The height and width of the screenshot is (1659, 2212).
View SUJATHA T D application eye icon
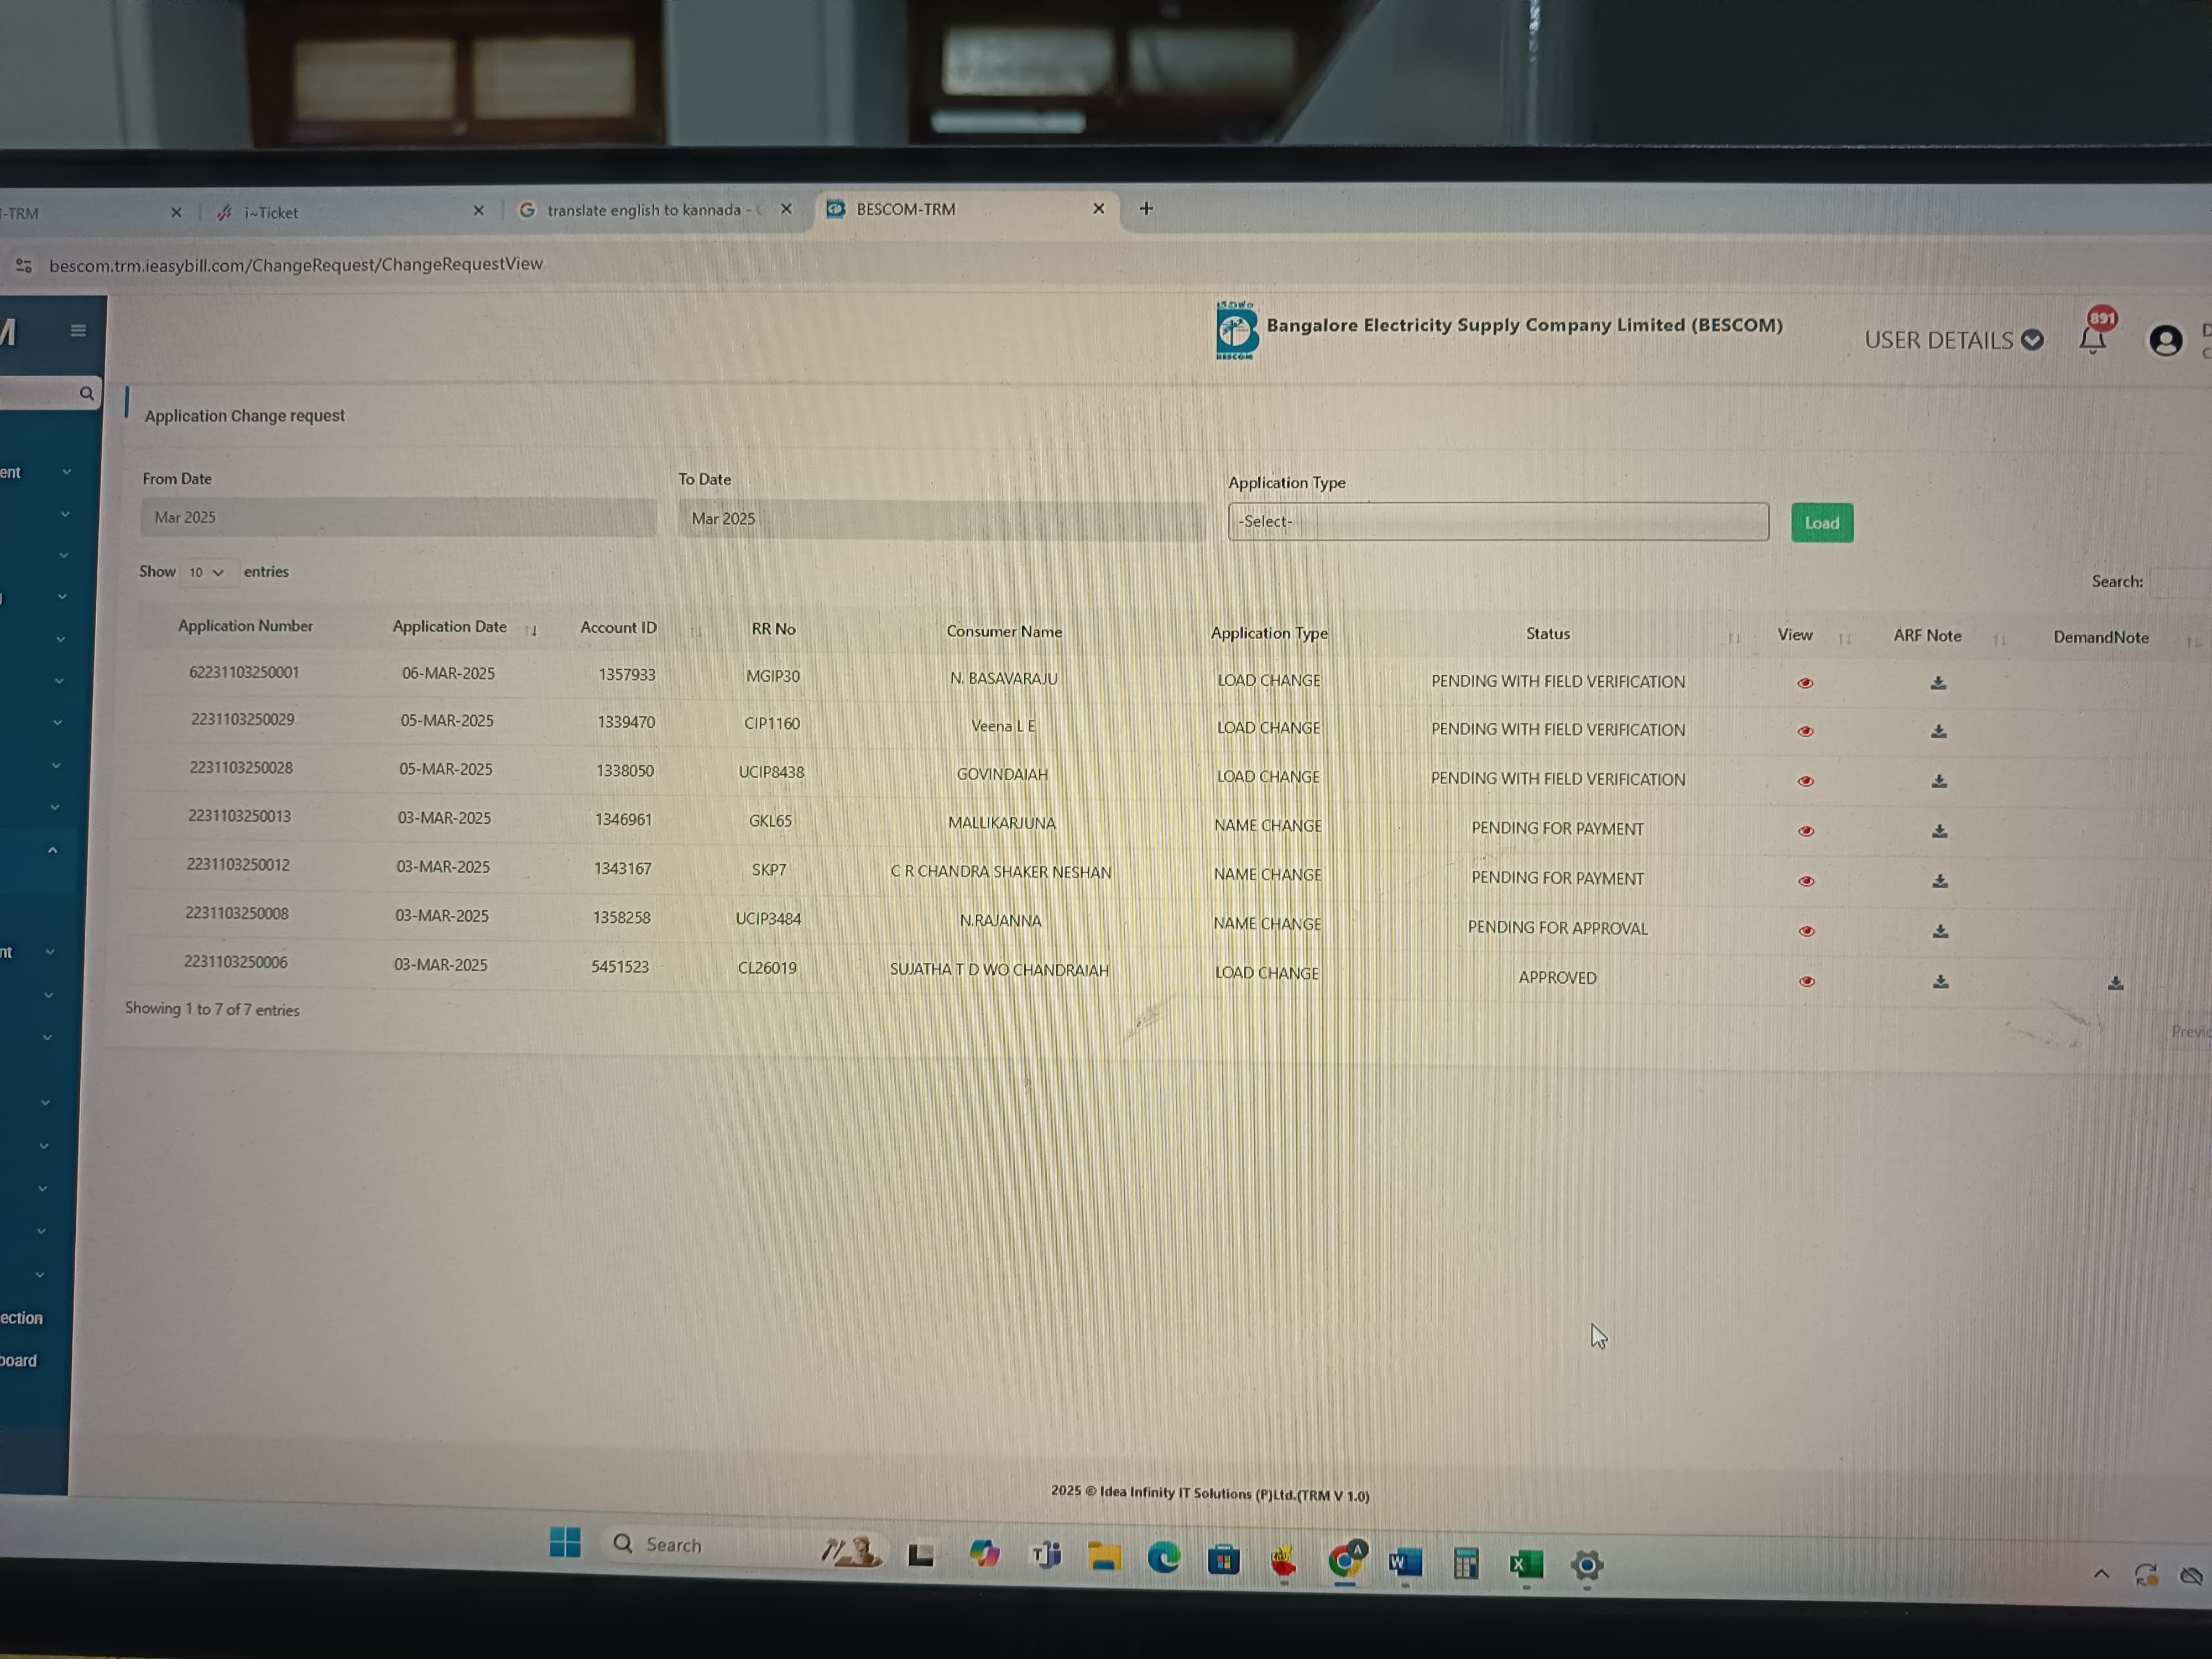click(1807, 981)
